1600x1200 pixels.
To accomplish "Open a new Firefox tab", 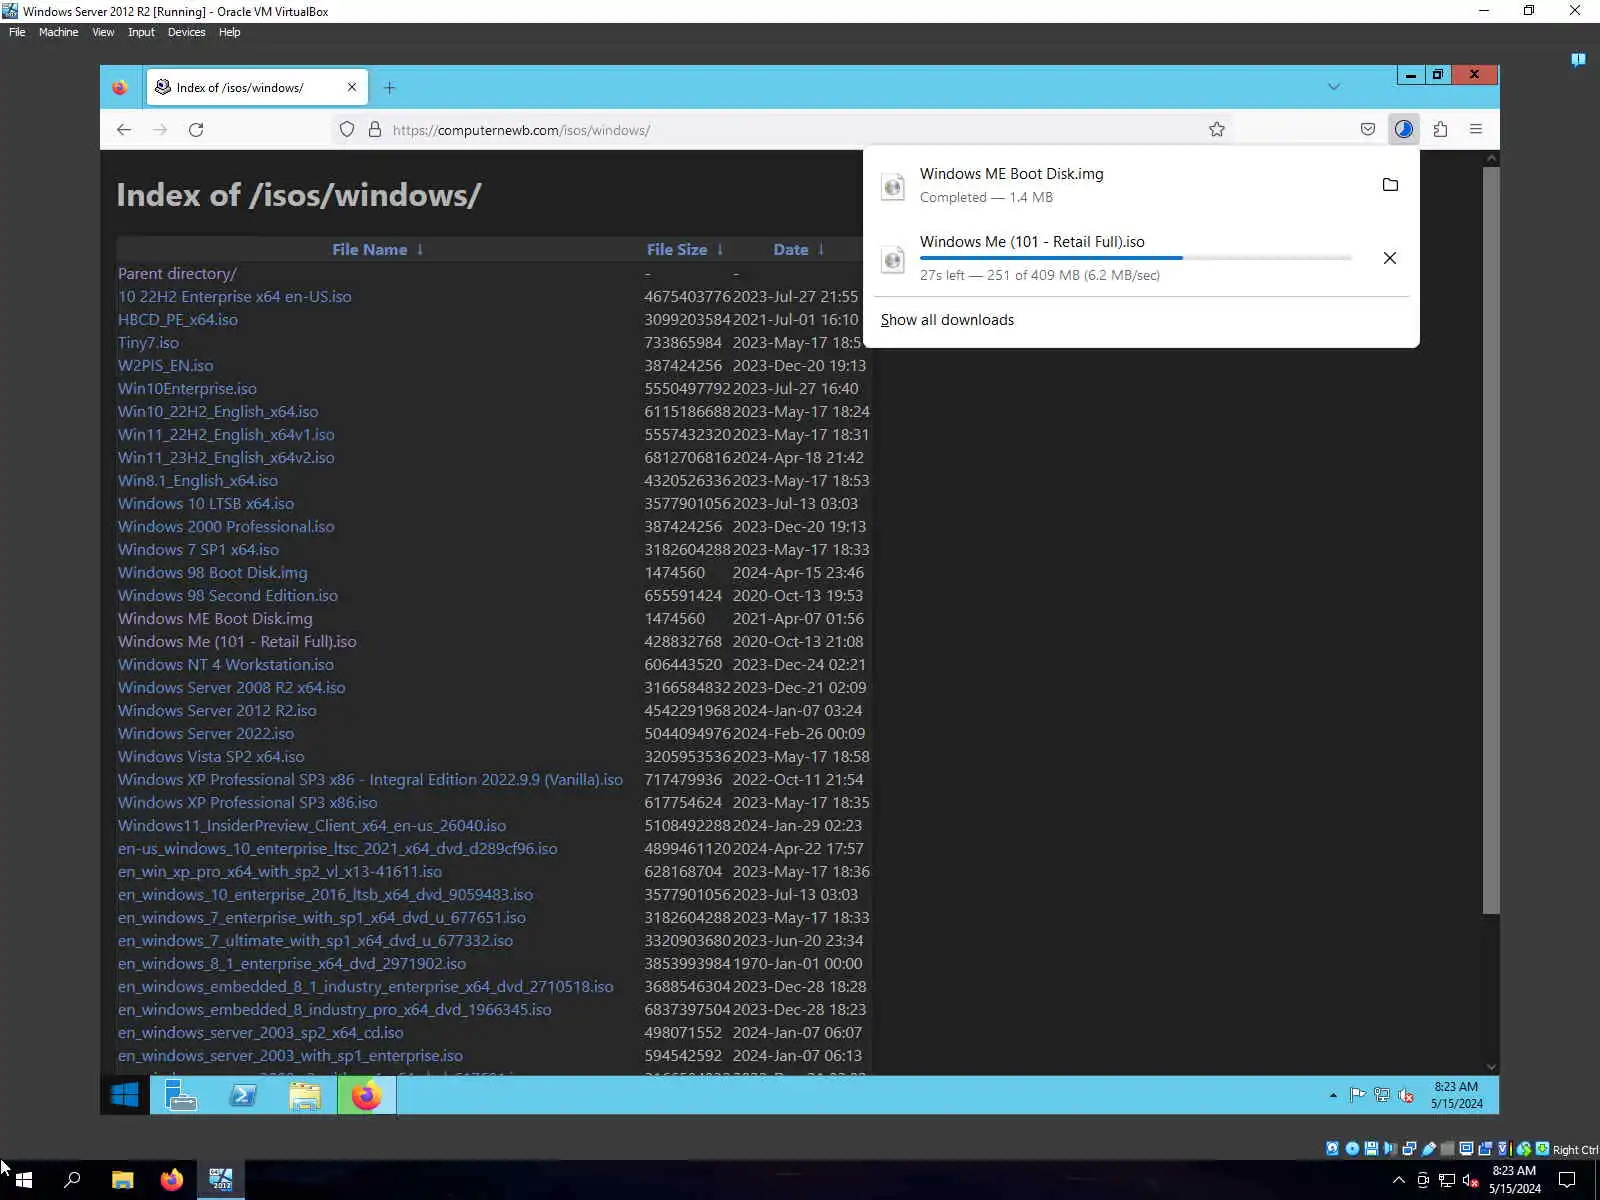I will [x=389, y=88].
